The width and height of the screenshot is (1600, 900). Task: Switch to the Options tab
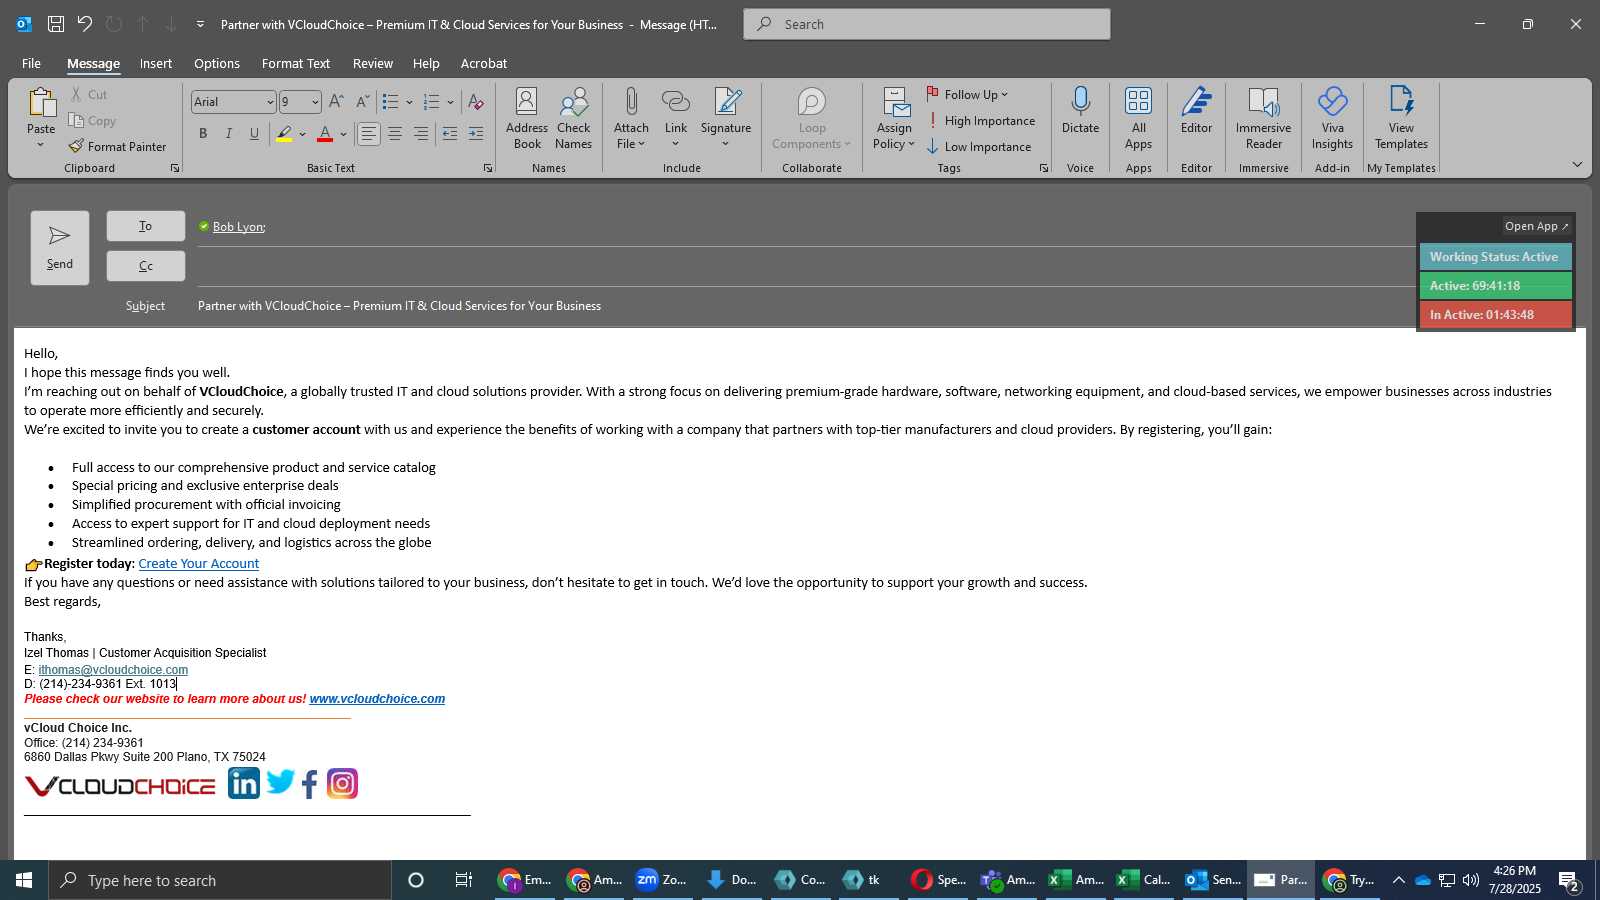[x=217, y=63]
